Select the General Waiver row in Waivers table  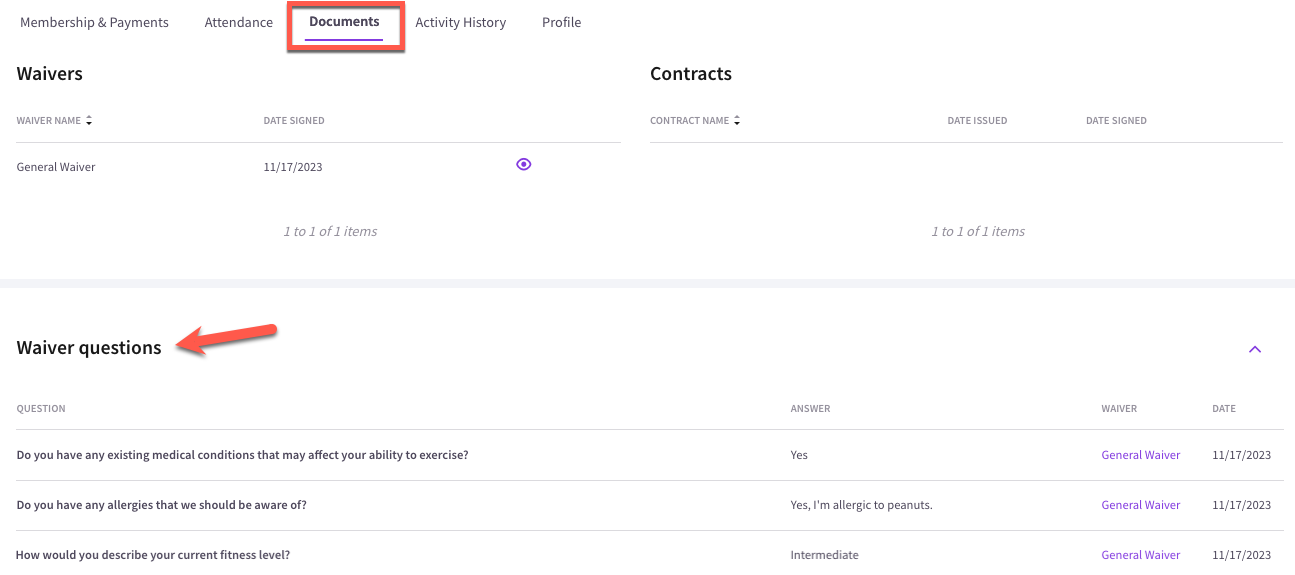click(318, 167)
